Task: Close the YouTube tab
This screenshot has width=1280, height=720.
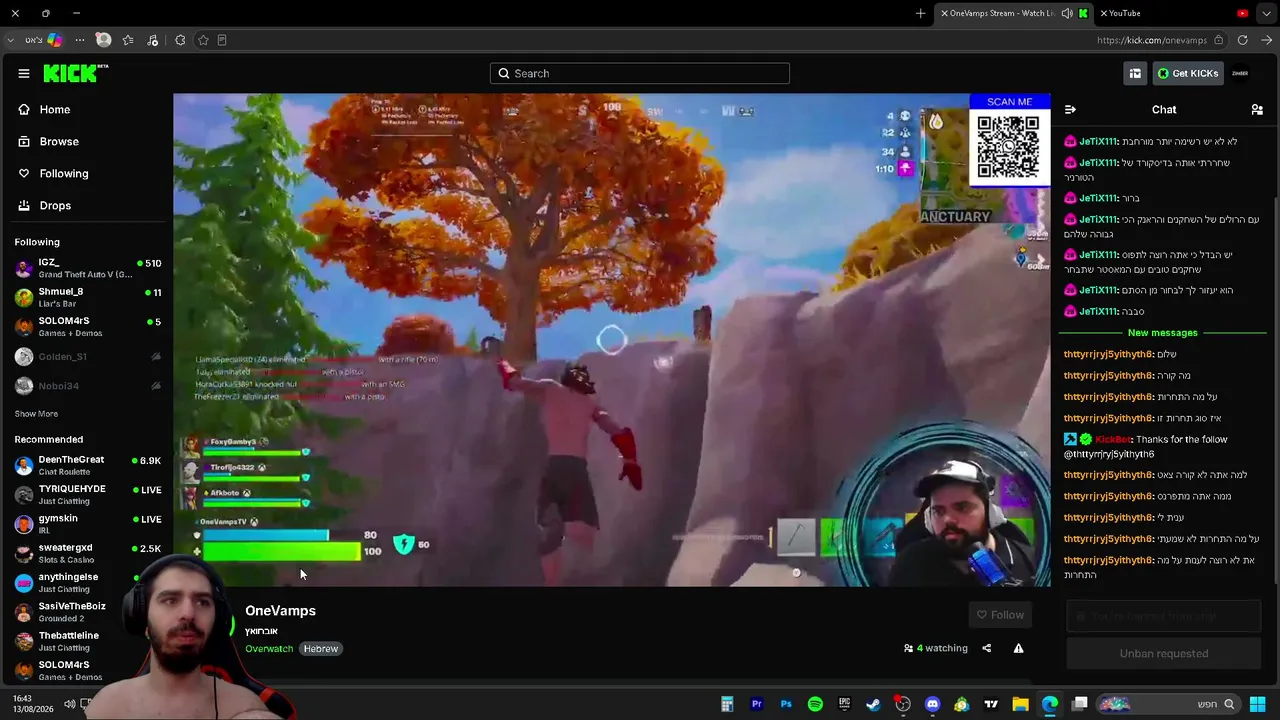Action: (x=1103, y=13)
